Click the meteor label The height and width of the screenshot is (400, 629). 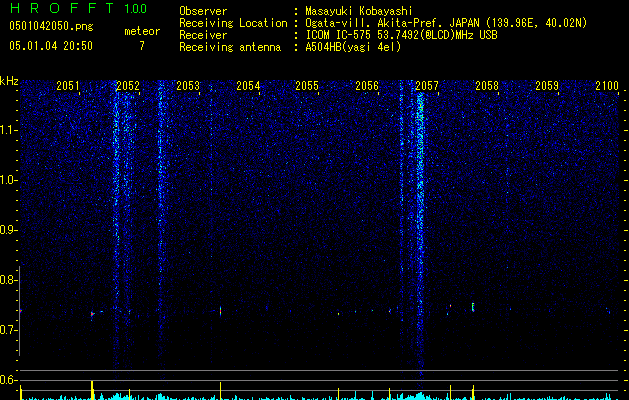142,31
